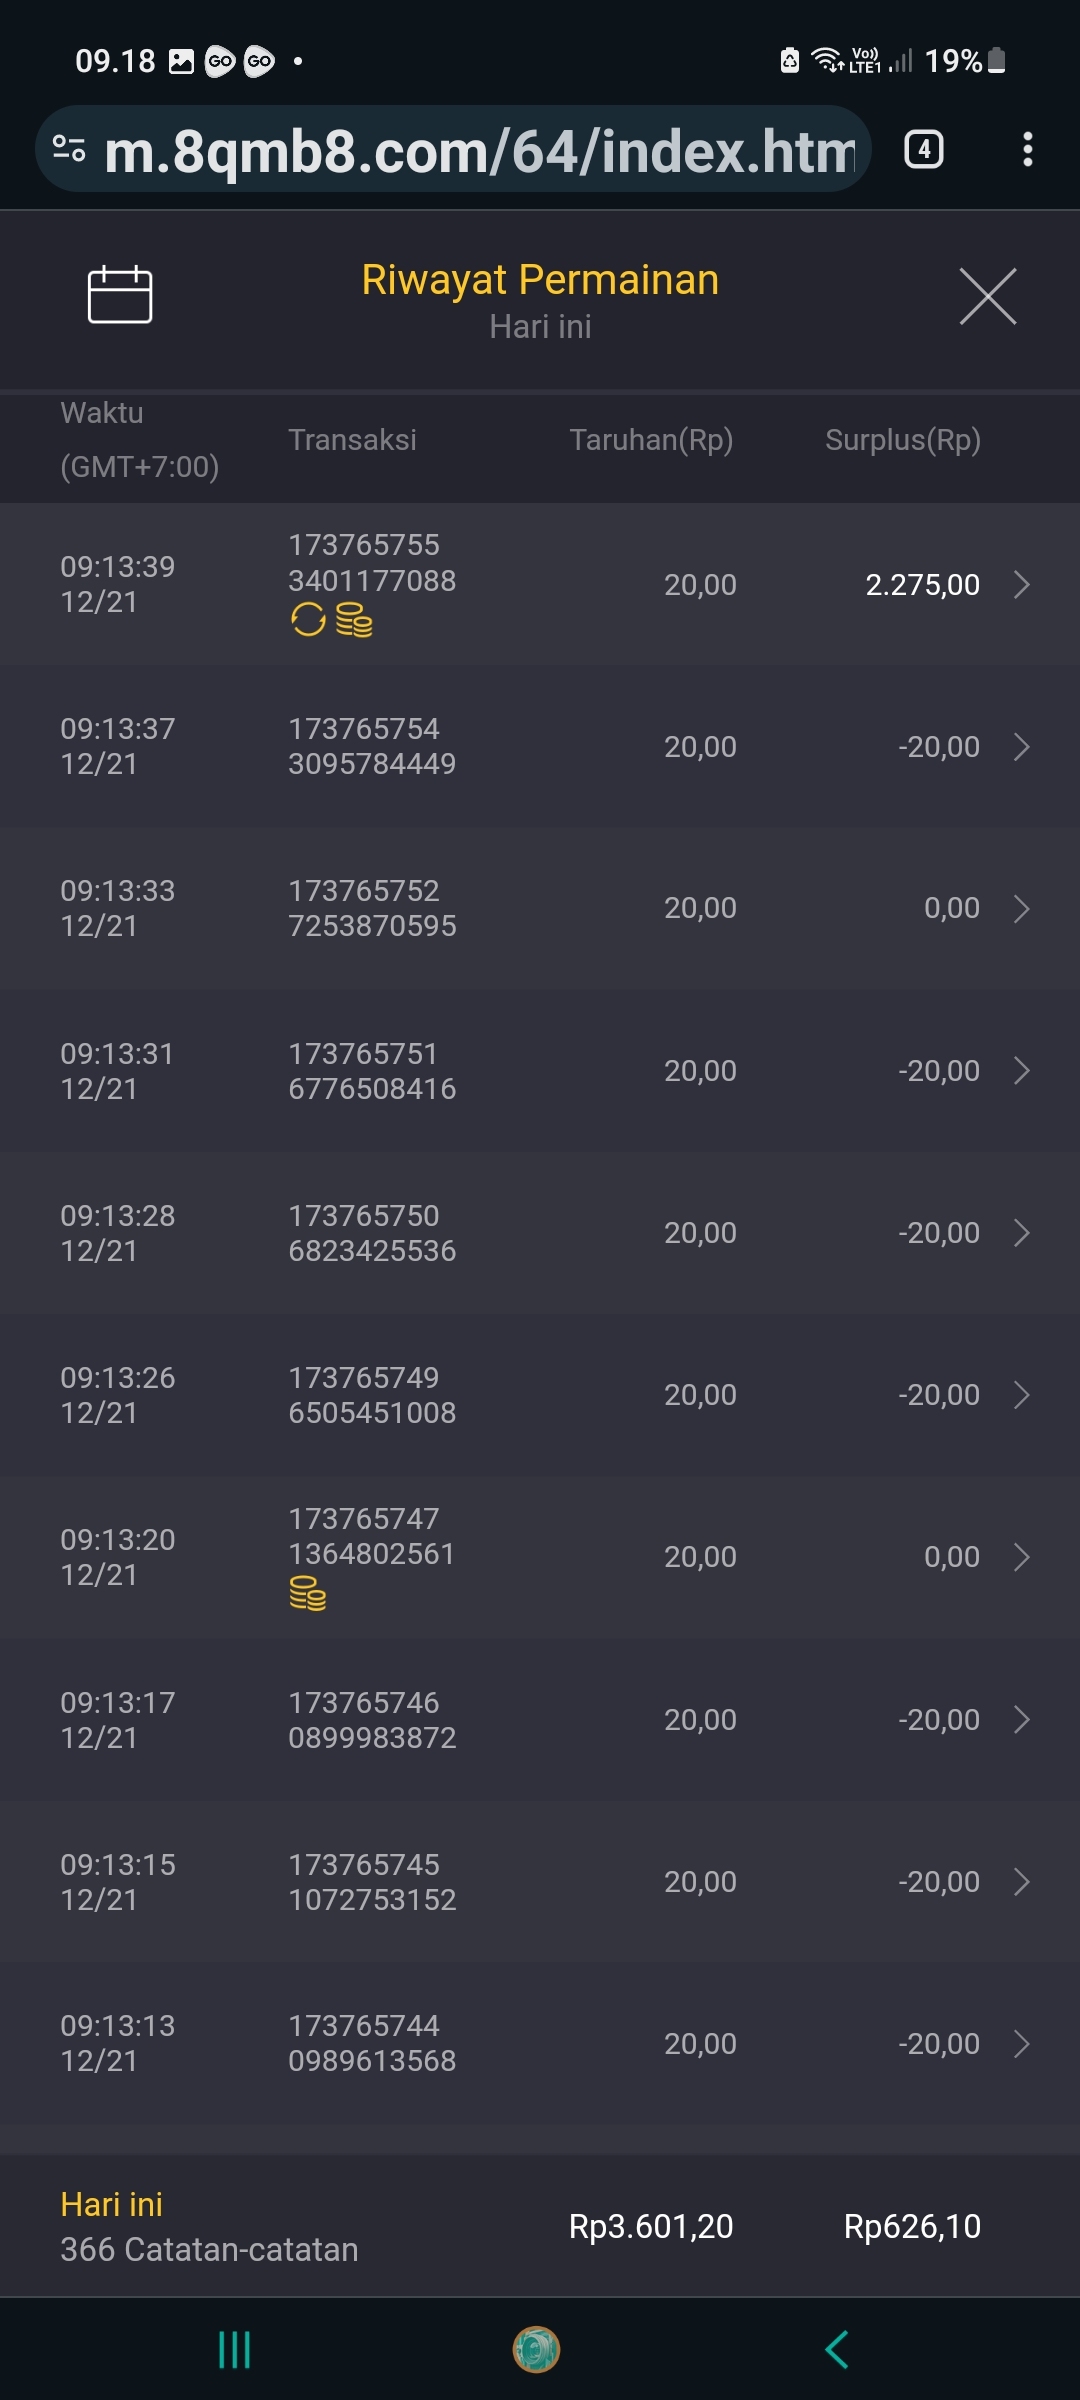Tap the coins icon on 09:13:20 entry

[308, 1593]
